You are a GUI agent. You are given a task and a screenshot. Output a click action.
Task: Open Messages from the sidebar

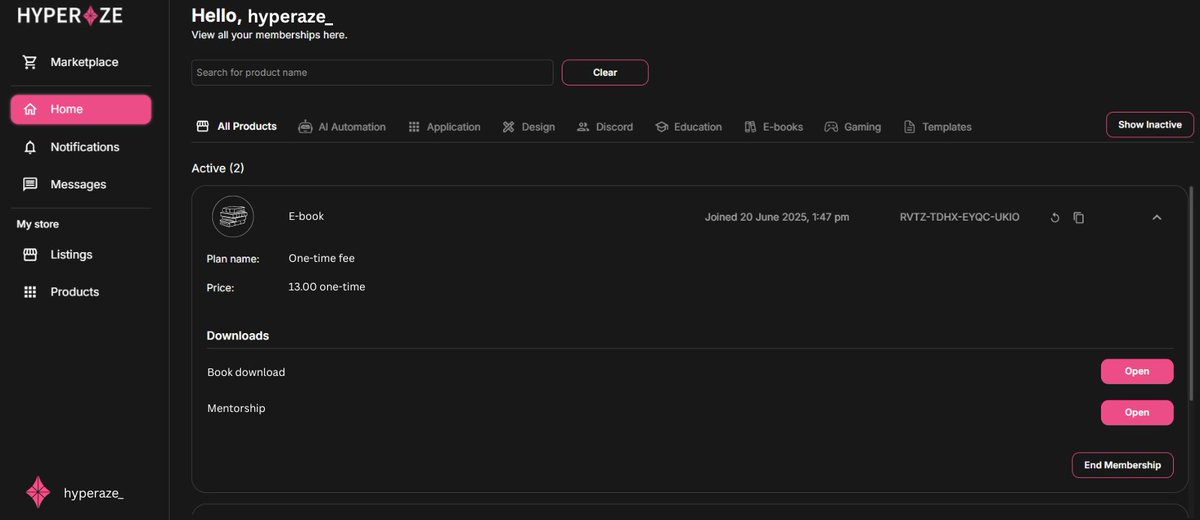(81, 184)
